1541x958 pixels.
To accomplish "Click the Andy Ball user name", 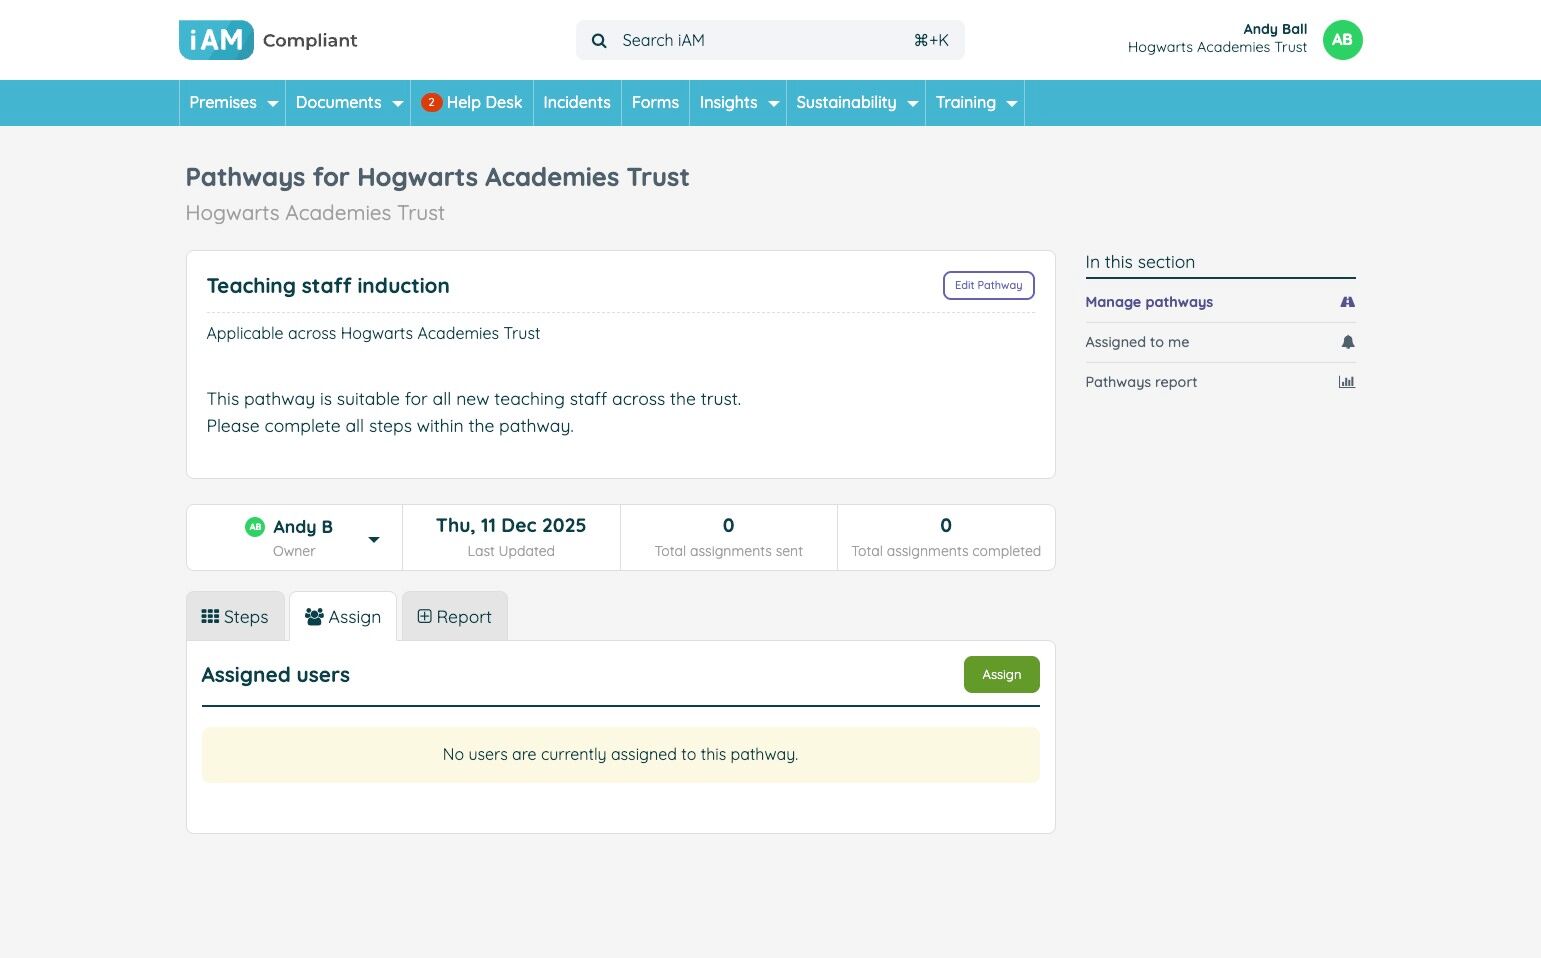I will (x=1275, y=29).
